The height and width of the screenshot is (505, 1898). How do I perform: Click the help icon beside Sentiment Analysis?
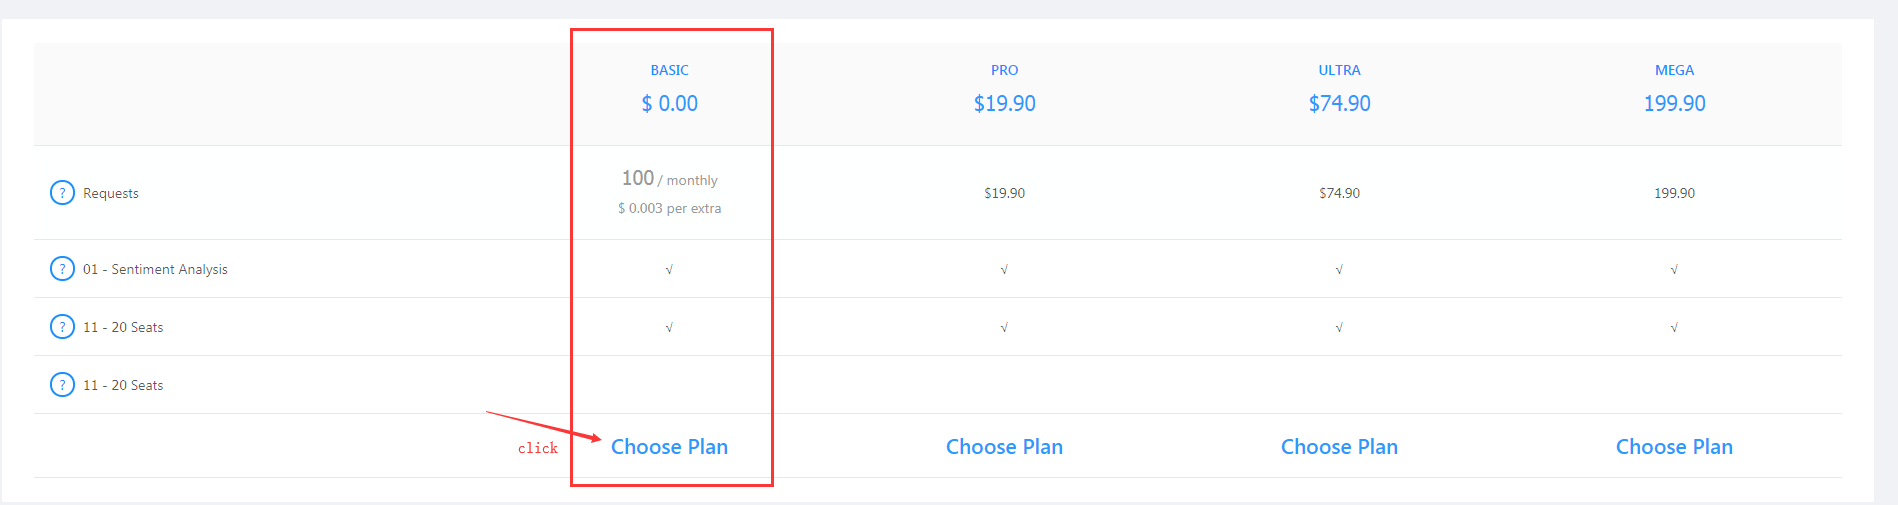pyautogui.click(x=62, y=268)
